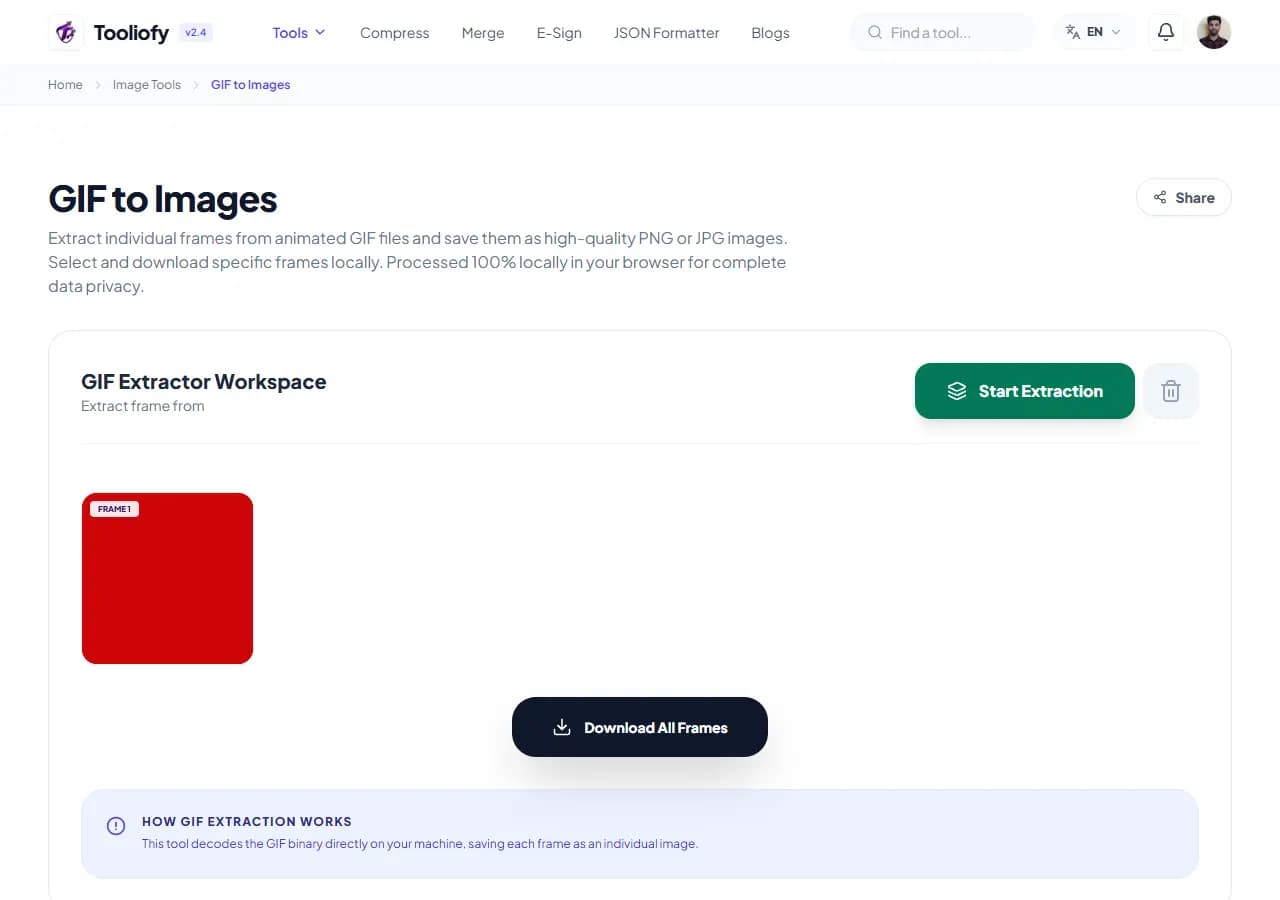This screenshot has width=1280, height=900.
Task: Click the Start Extraction button
Action: click(1025, 391)
